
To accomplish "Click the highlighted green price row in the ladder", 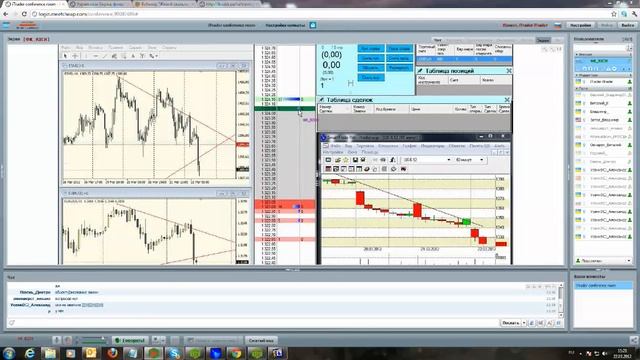I will click(284, 109).
